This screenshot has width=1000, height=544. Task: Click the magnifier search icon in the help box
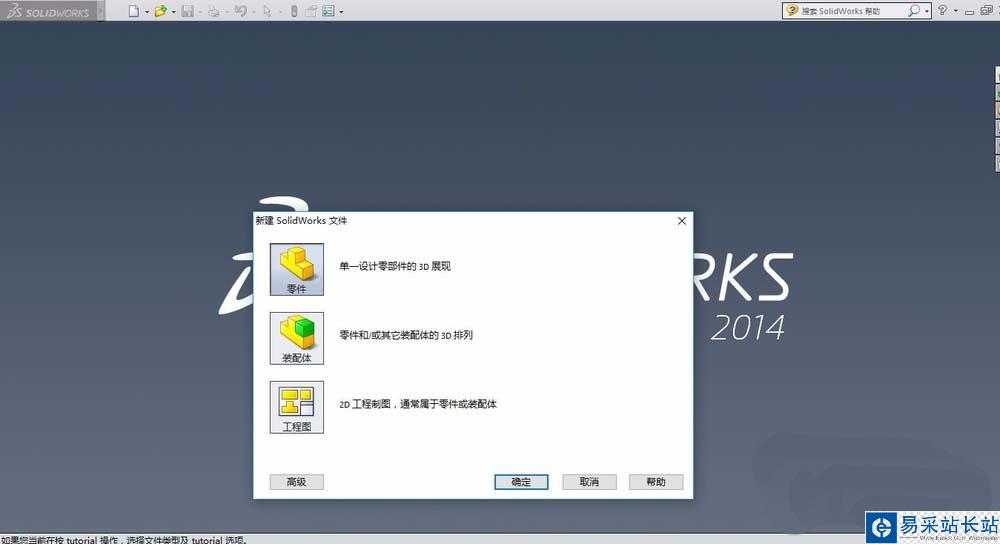point(913,11)
